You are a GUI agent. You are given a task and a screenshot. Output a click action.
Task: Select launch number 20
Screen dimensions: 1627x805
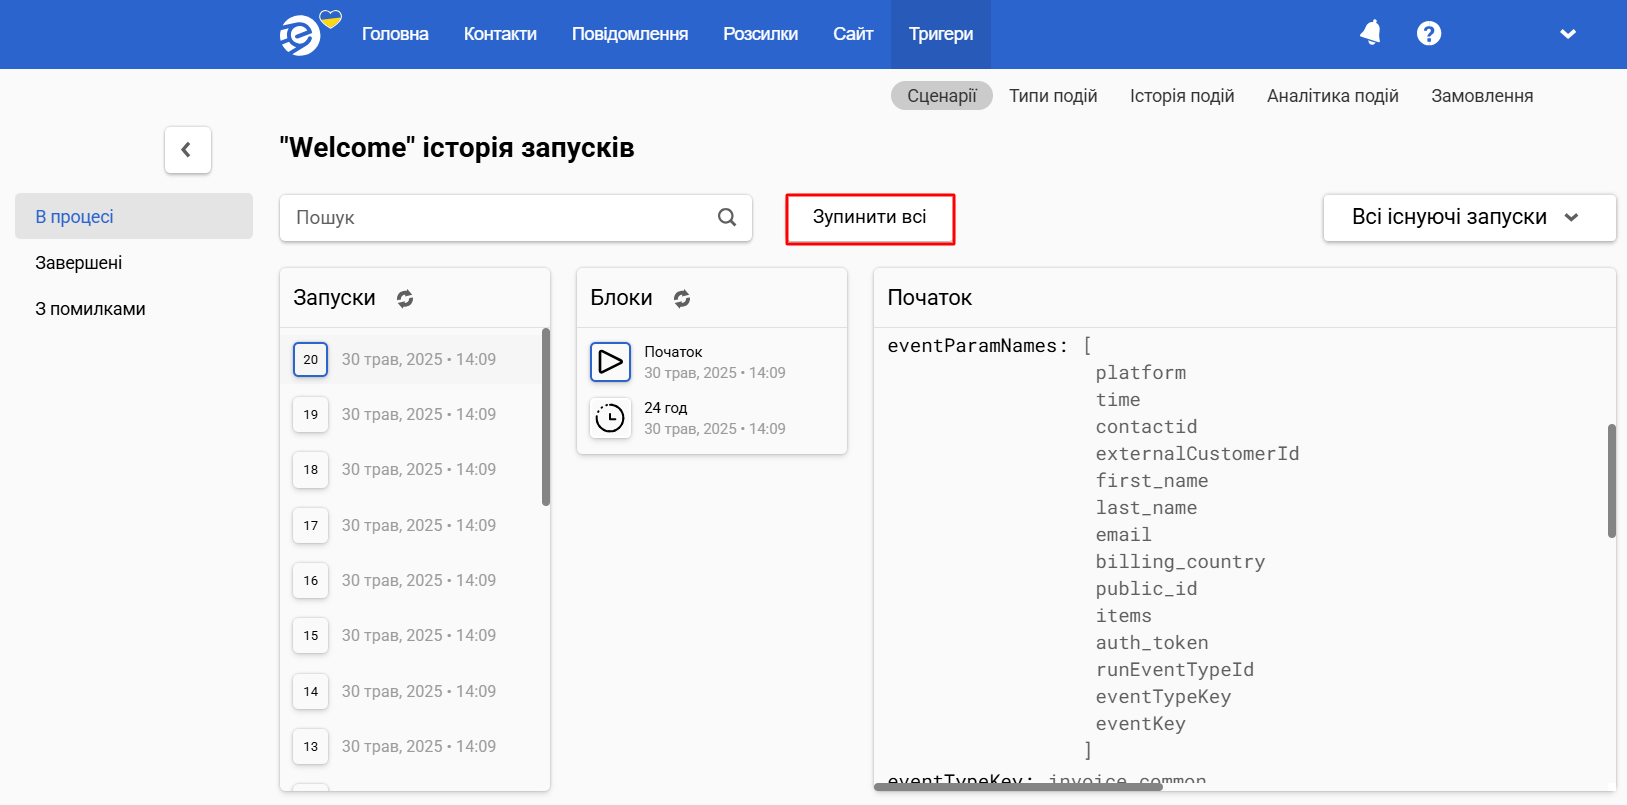click(x=311, y=359)
